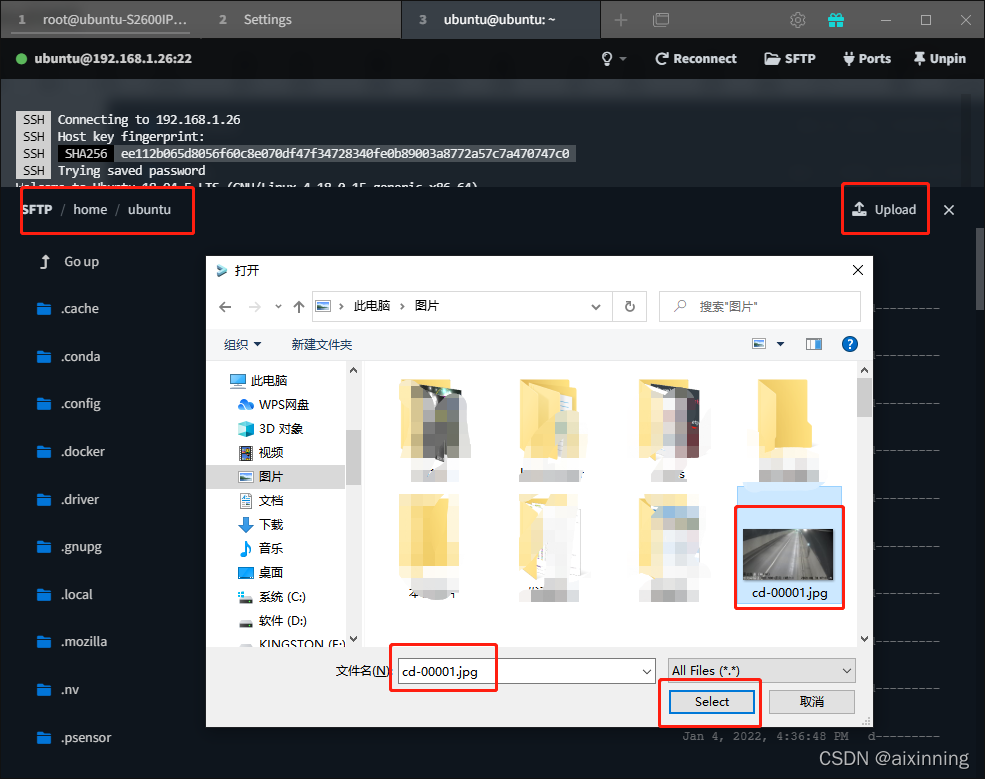
Task: Select 音乐 in the navigation tree
Action: click(x=261, y=548)
